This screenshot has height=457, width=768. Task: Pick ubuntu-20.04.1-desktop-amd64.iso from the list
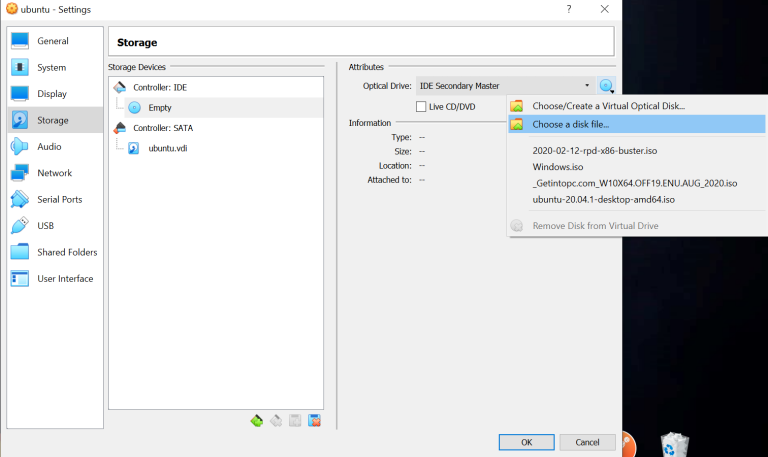[603, 199]
